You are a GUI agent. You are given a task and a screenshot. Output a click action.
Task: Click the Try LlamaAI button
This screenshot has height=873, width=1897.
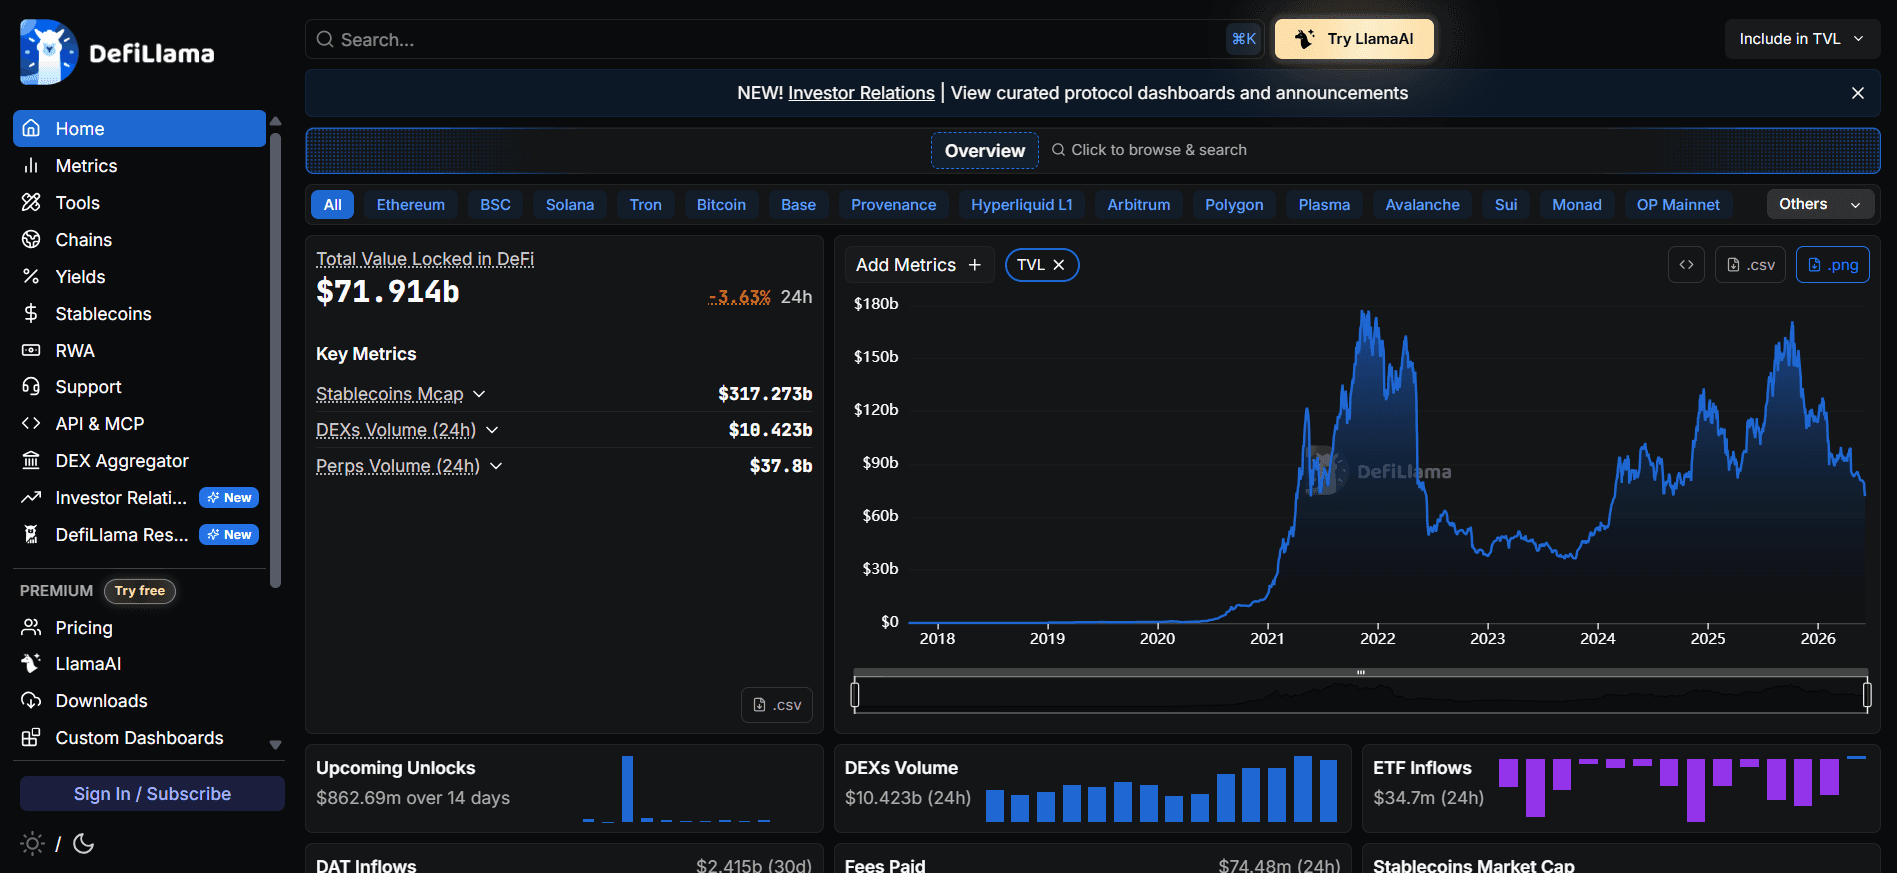pyautogui.click(x=1354, y=39)
